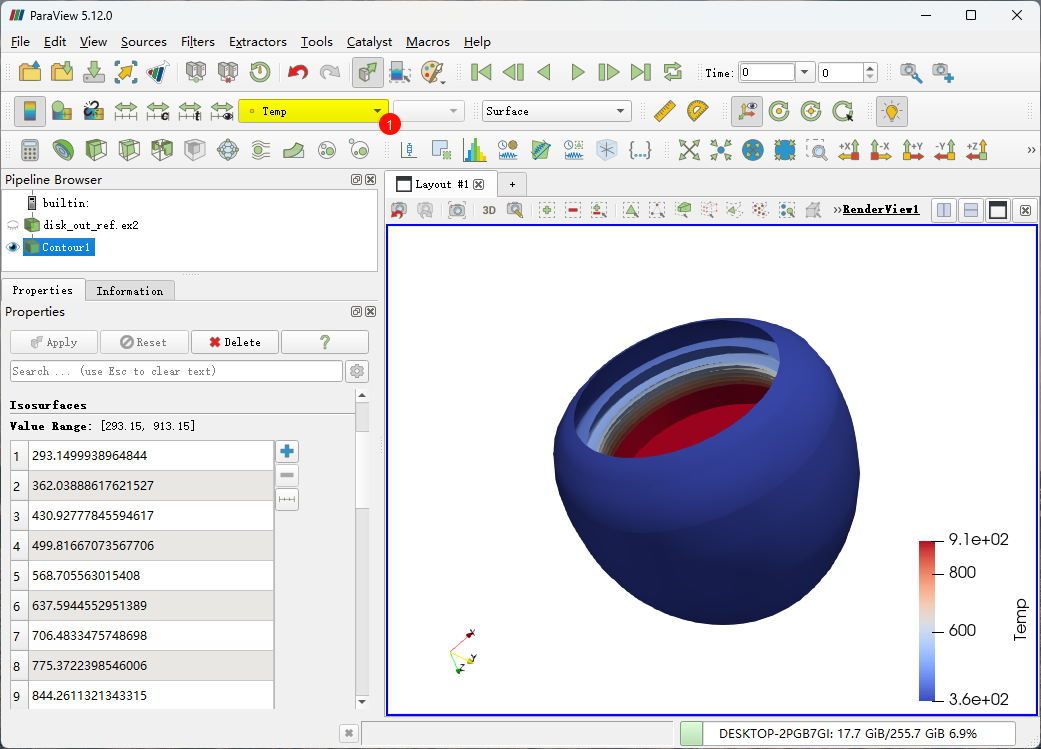Click the Reset Camera icon

point(689,150)
